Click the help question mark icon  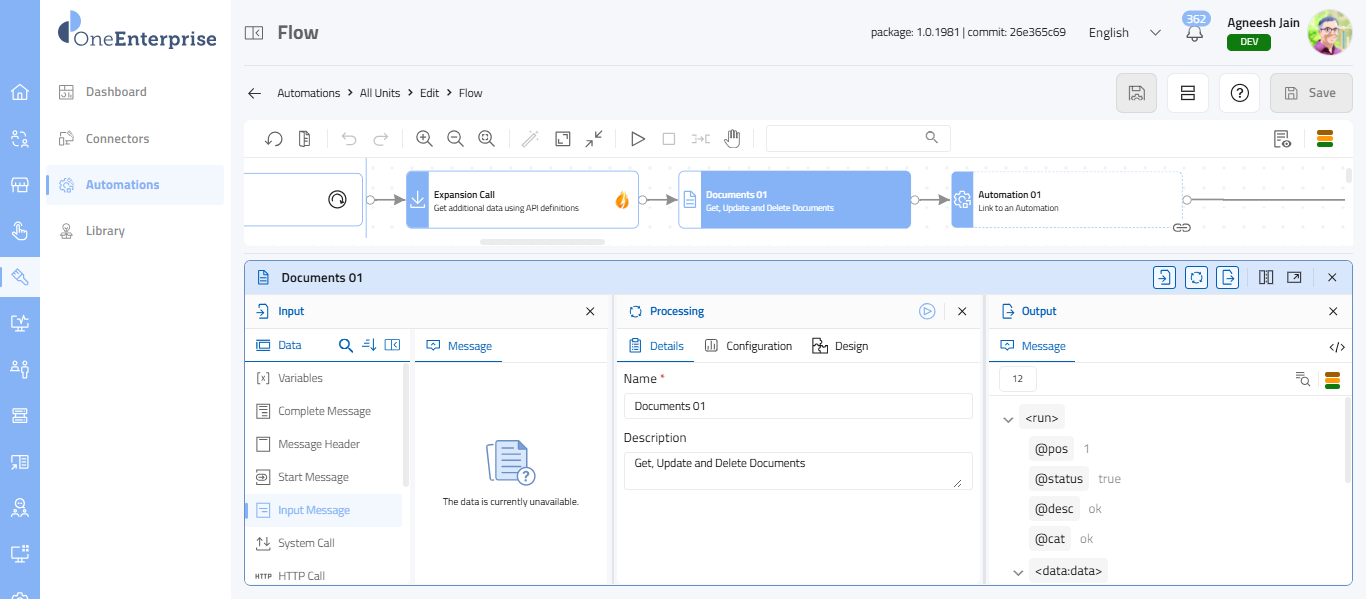point(1239,93)
